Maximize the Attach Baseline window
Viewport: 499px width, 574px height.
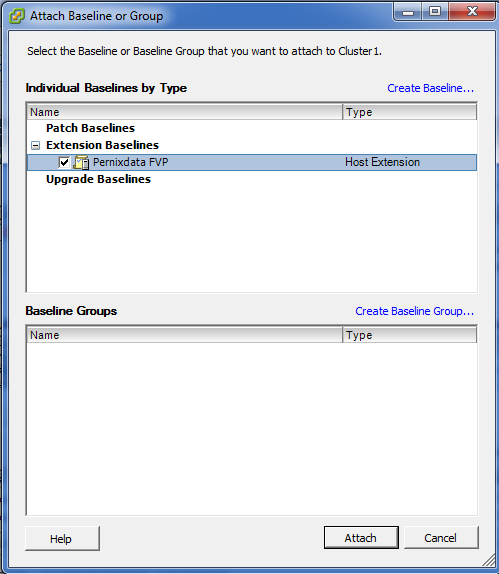tap(435, 12)
